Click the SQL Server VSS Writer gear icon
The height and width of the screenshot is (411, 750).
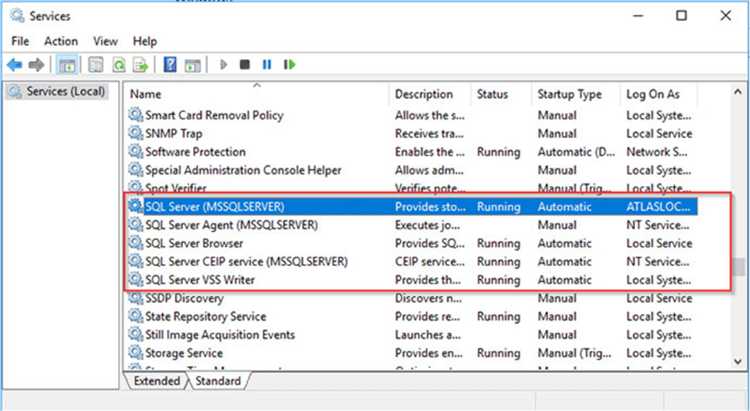click(x=136, y=279)
